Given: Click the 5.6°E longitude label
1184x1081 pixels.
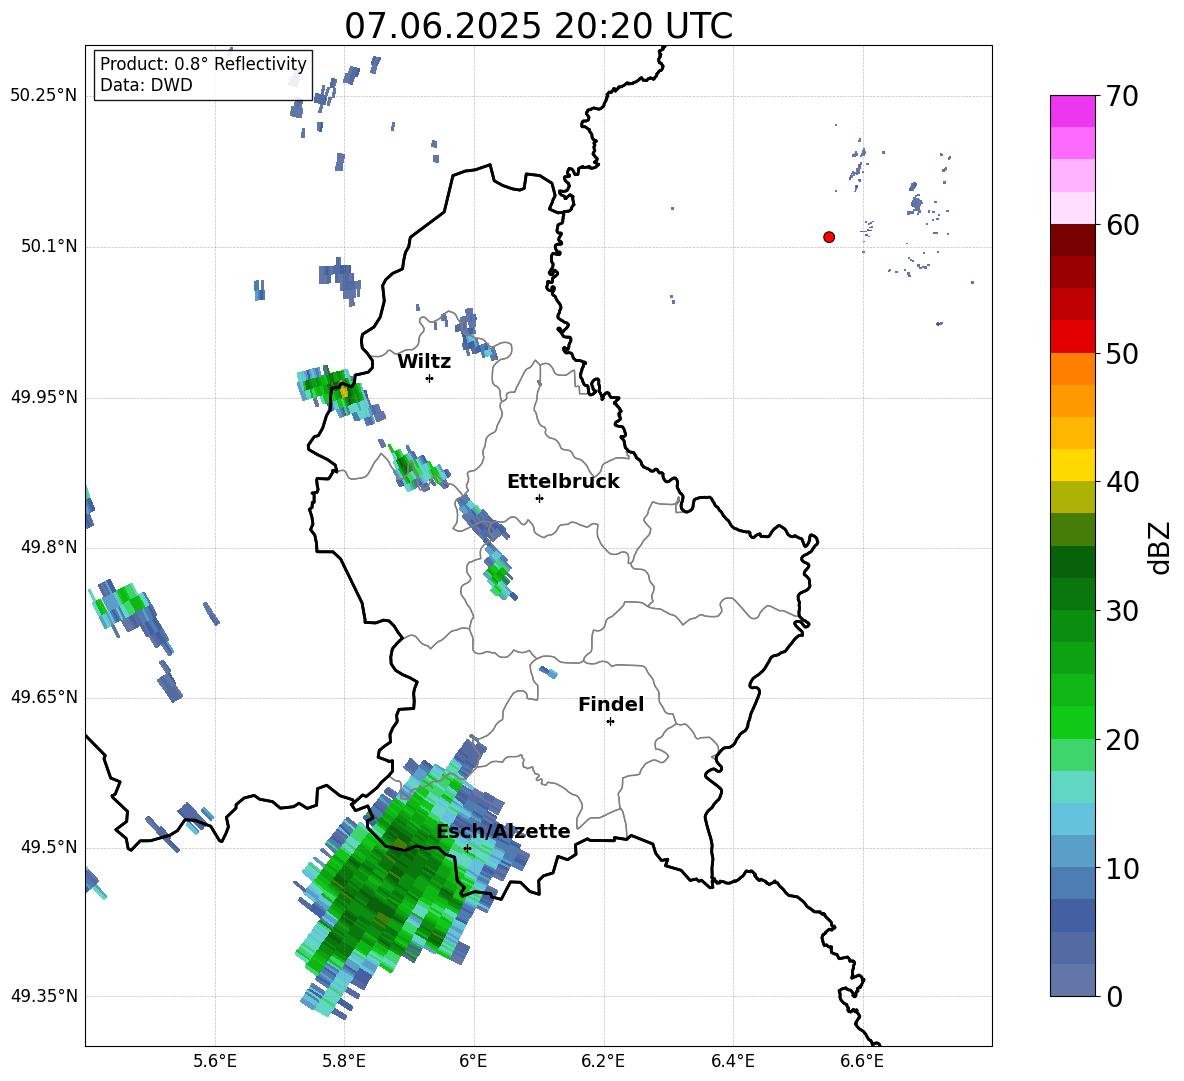Looking at the screenshot, I should click(x=215, y=1061).
